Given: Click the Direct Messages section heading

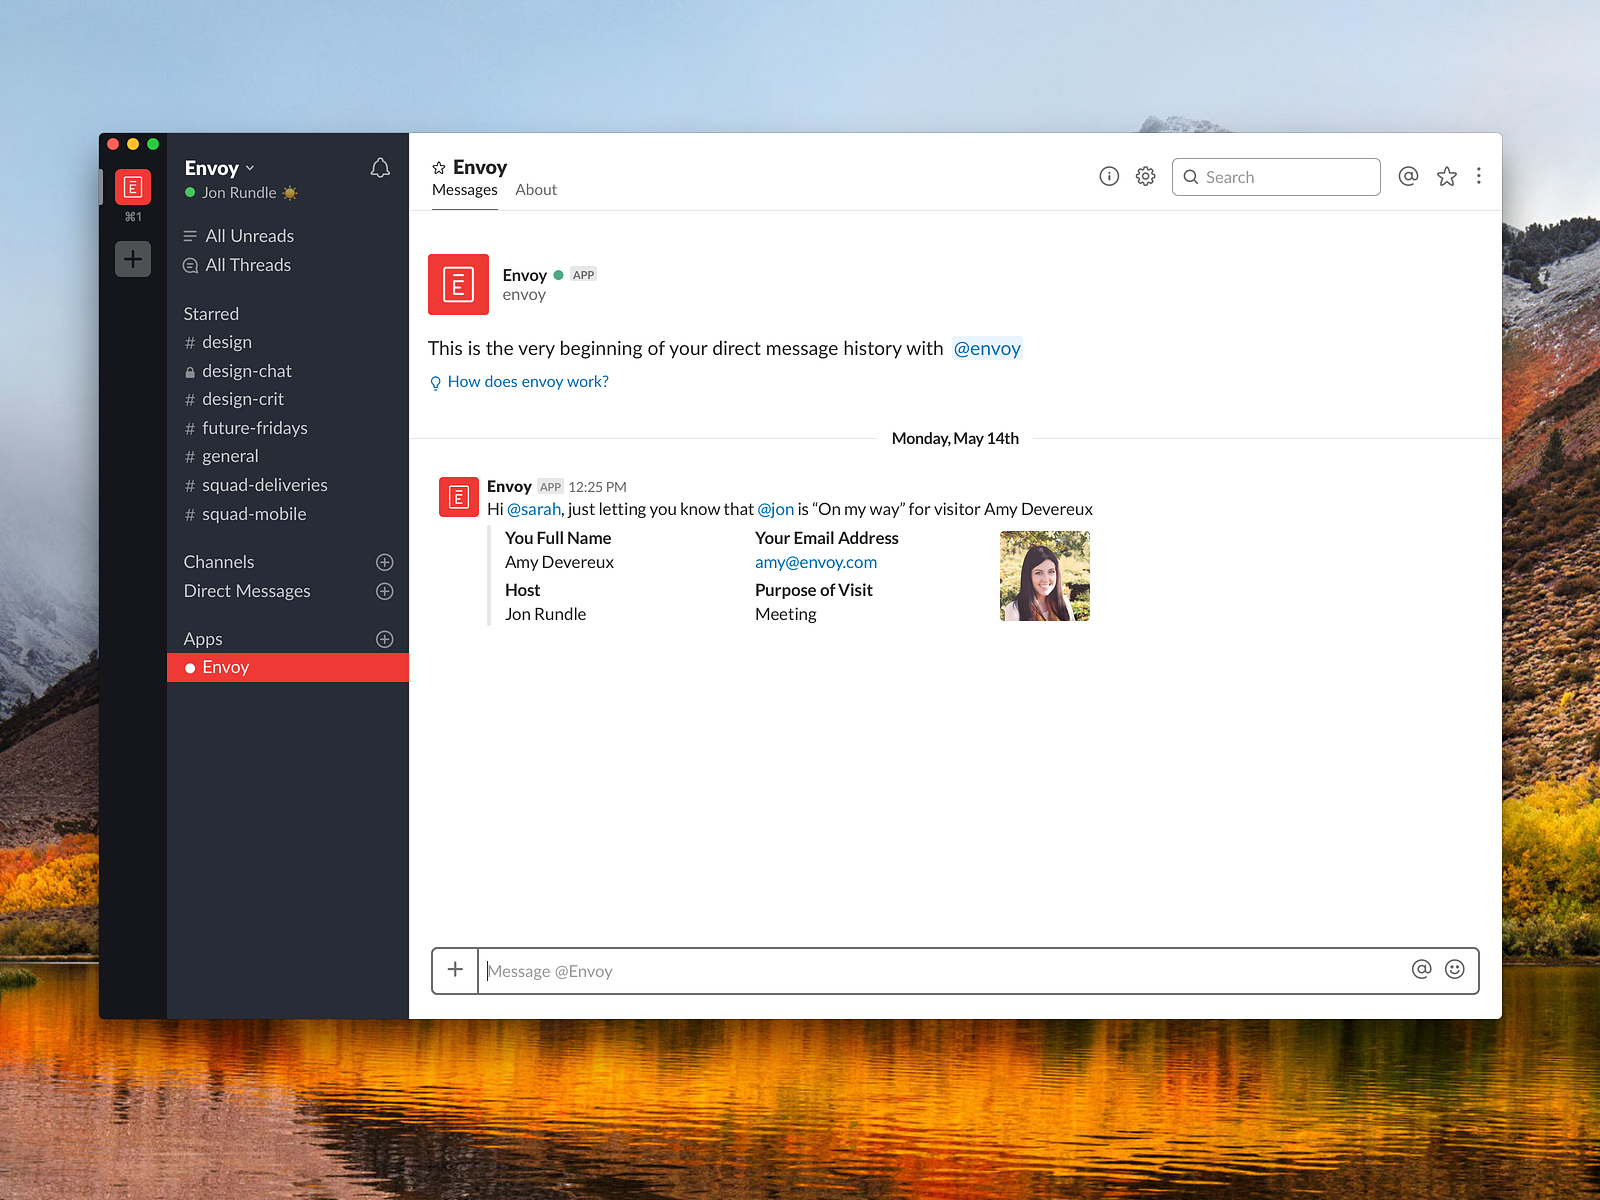Looking at the screenshot, I should (x=247, y=591).
